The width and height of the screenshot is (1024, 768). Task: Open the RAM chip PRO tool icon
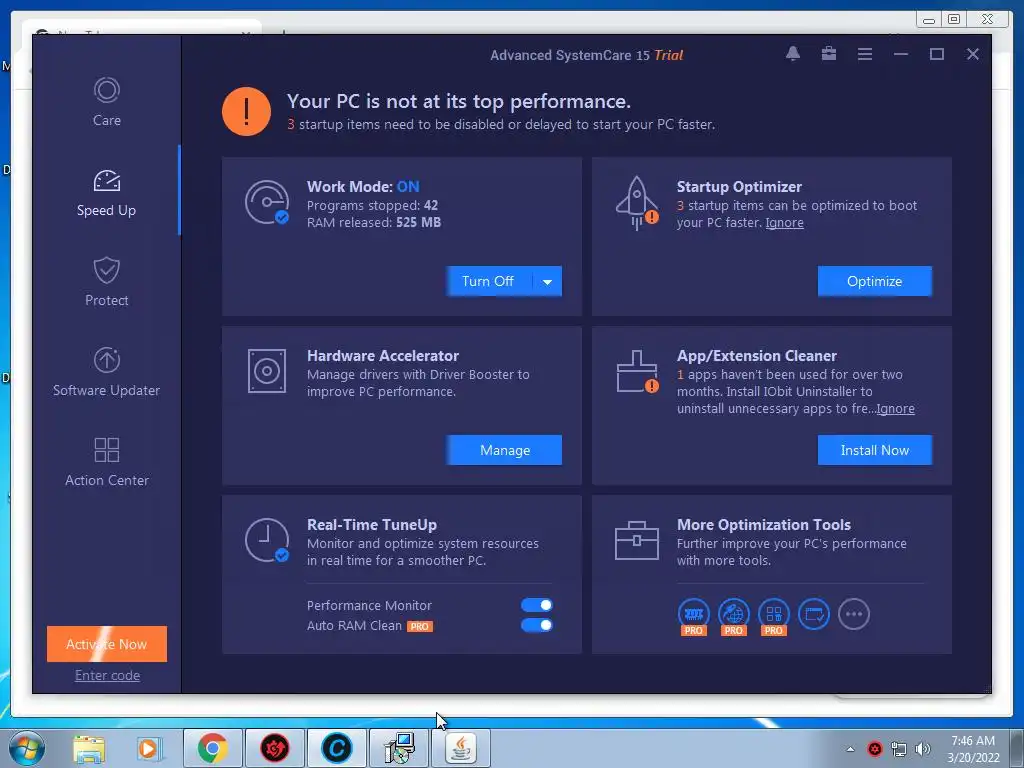[x=694, y=616]
